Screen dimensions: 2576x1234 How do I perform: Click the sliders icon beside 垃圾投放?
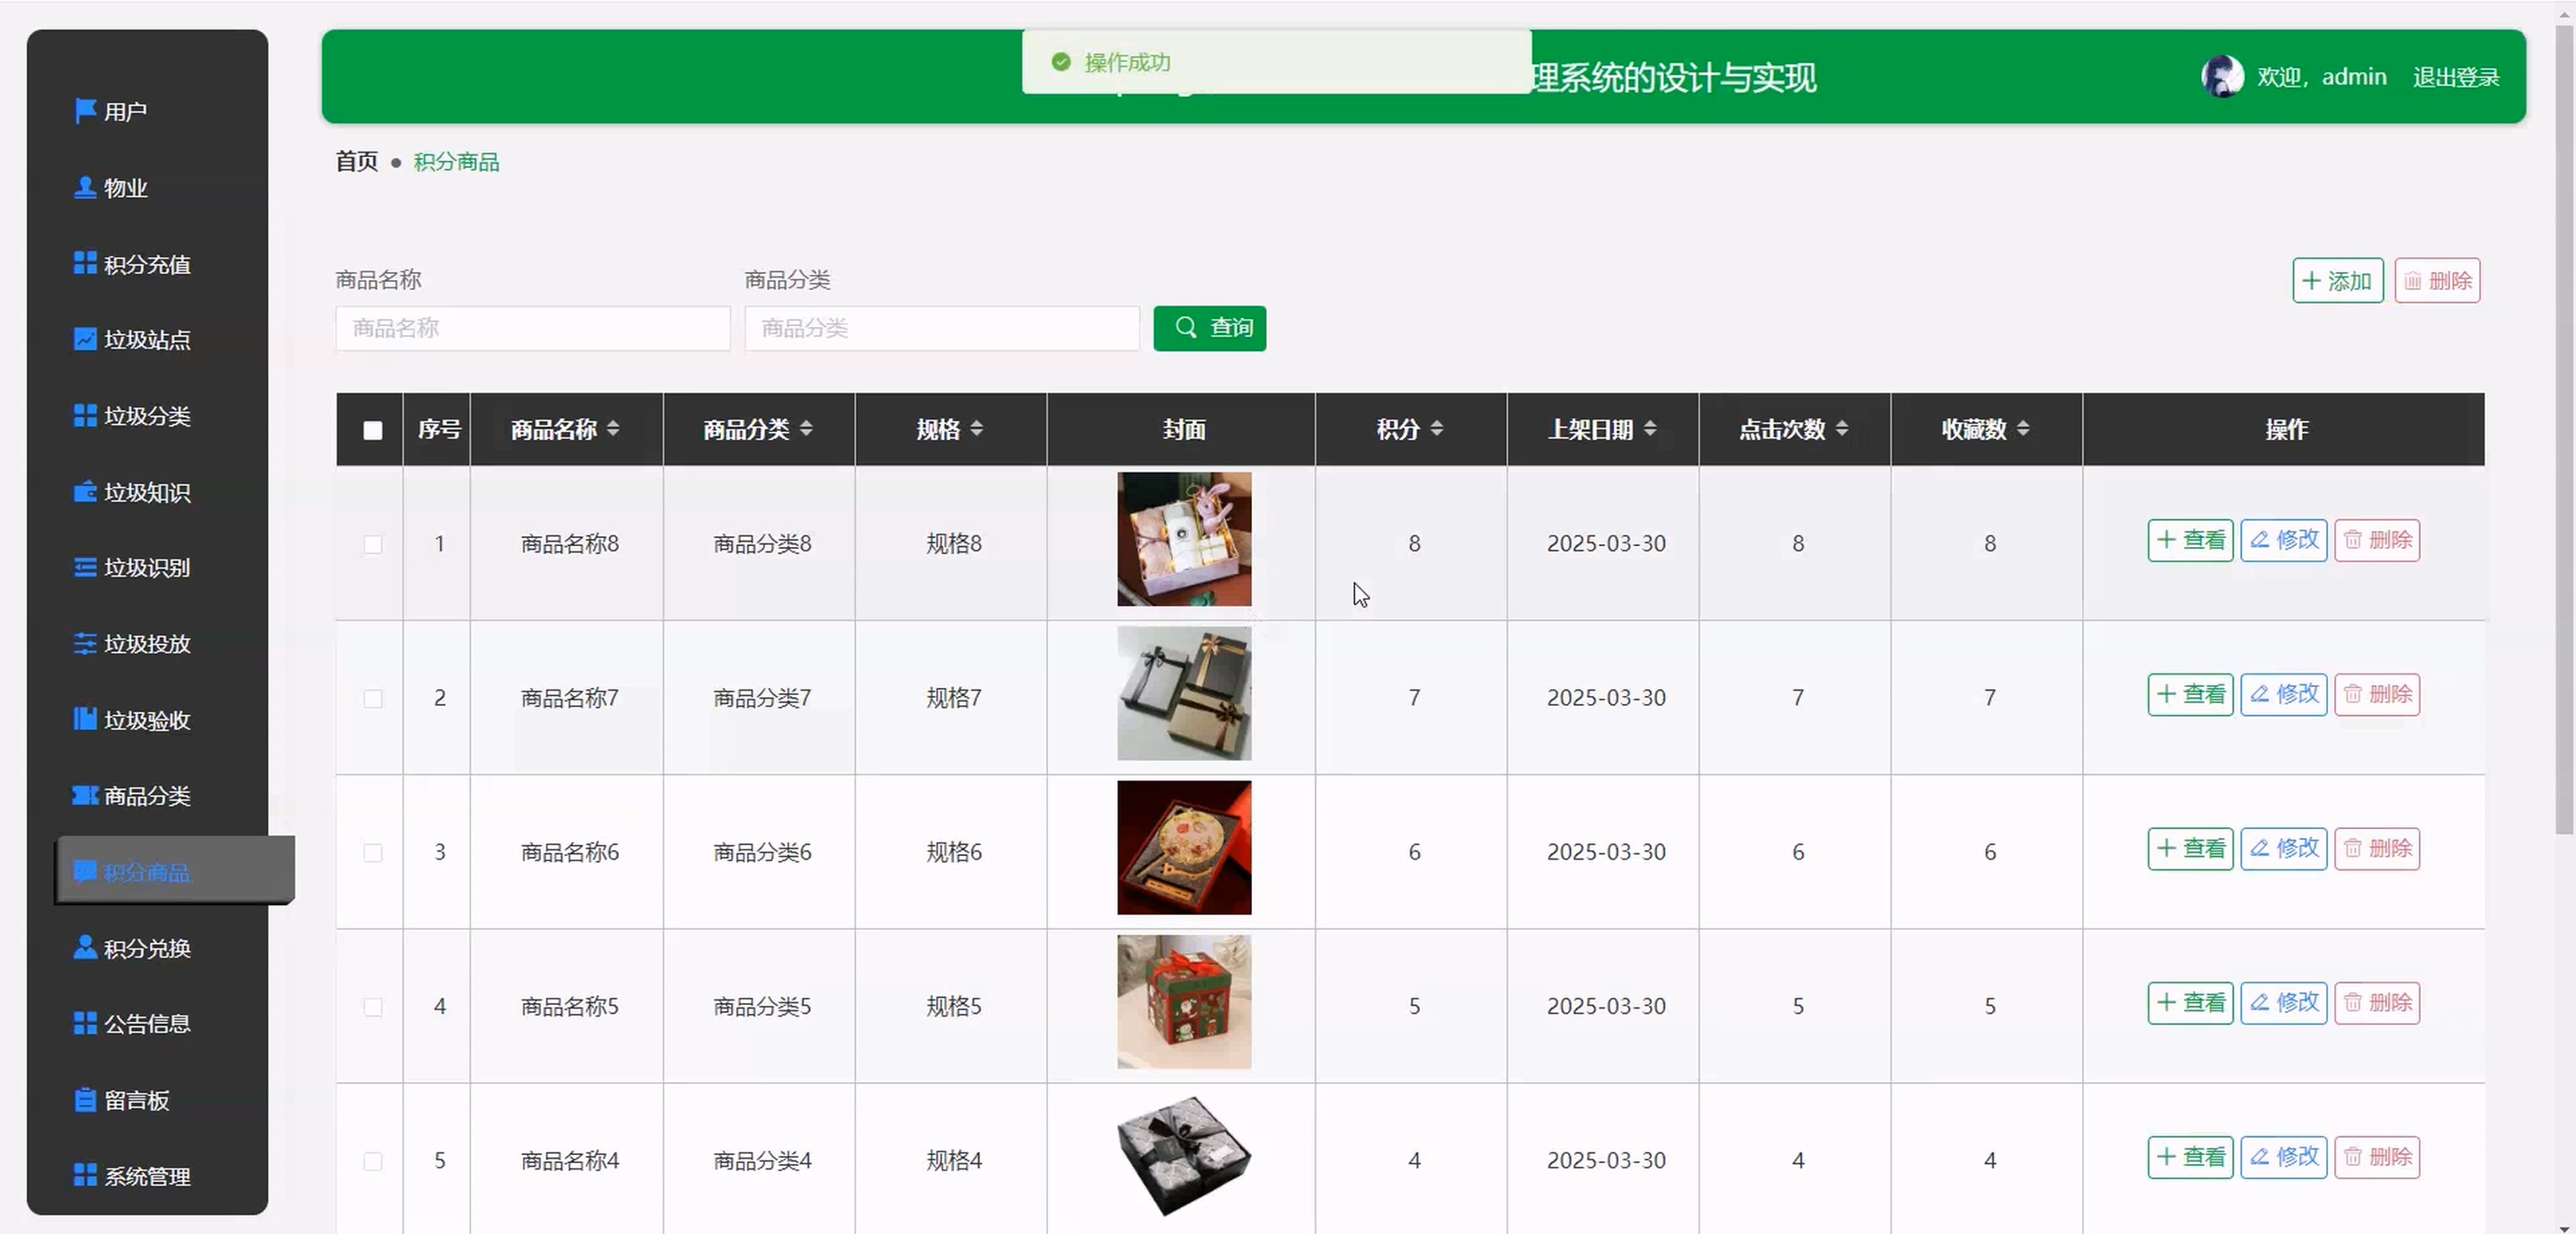pos(85,643)
